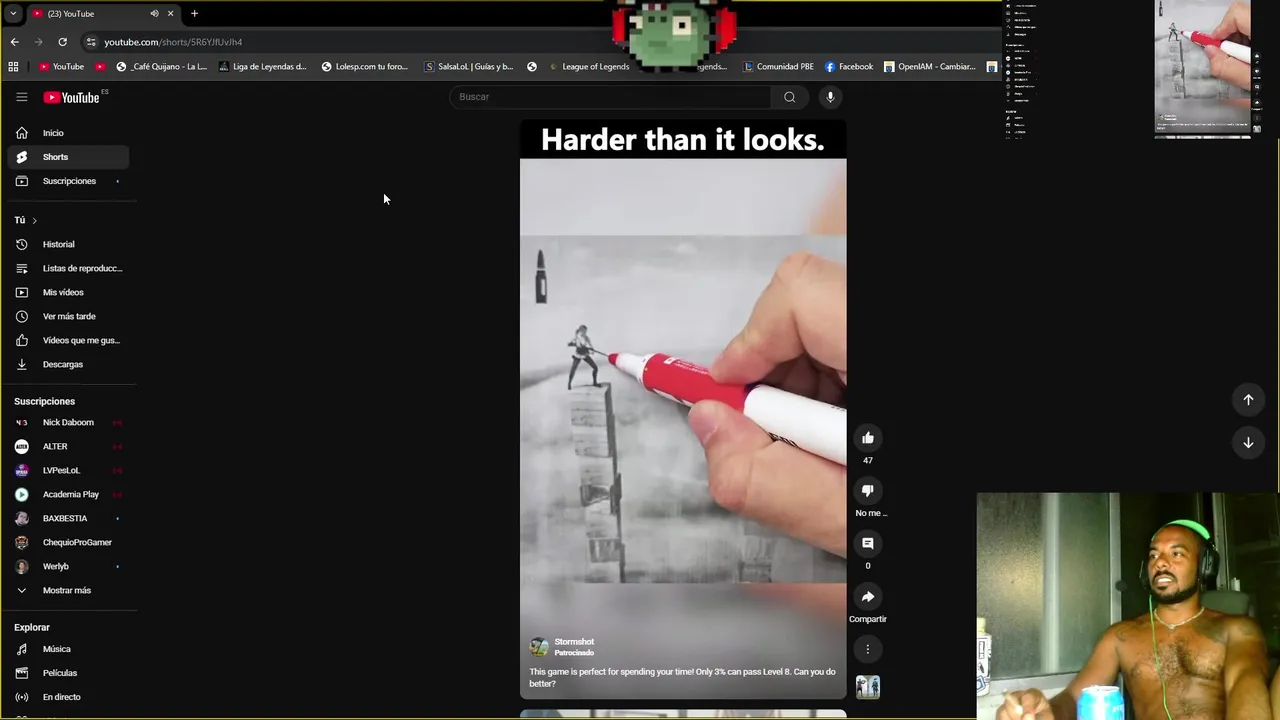Viewport: 1280px width, 720px height.
Task: Go to next short with down arrow
Action: pyautogui.click(x=1248, y=443)
